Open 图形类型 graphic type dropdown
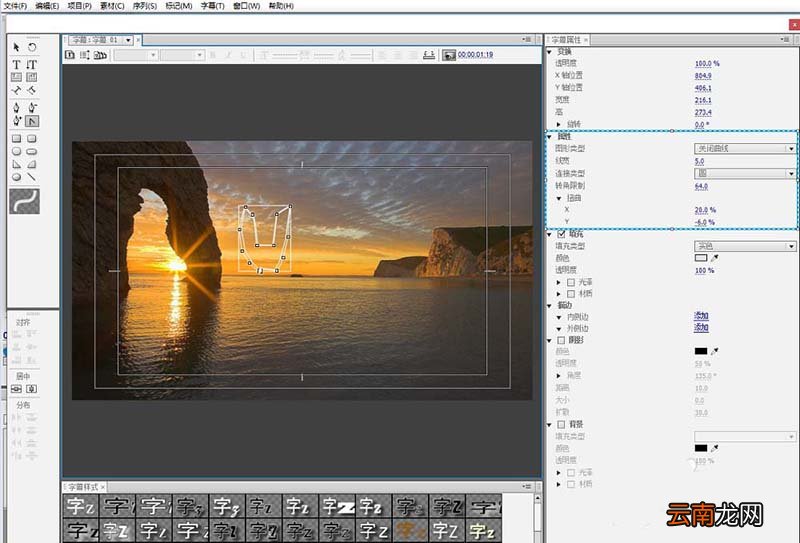Viewport: 800px width, 543px height. coord(744,149)
